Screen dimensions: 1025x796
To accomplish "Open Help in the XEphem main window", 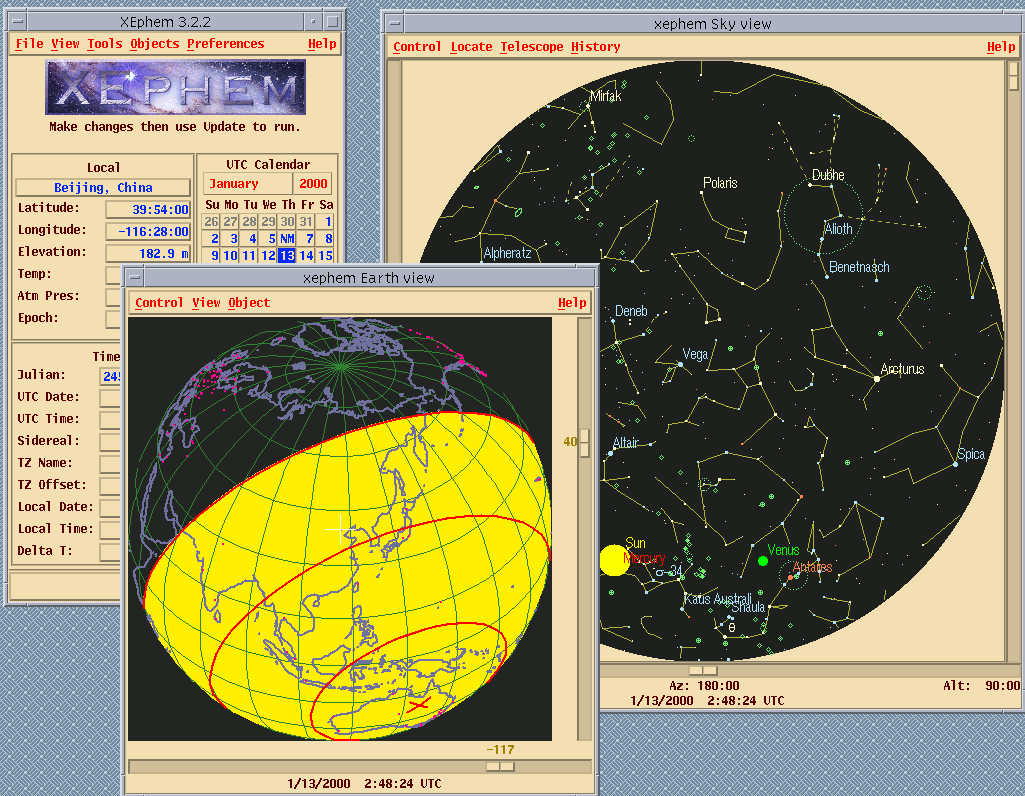I will 322,44.
